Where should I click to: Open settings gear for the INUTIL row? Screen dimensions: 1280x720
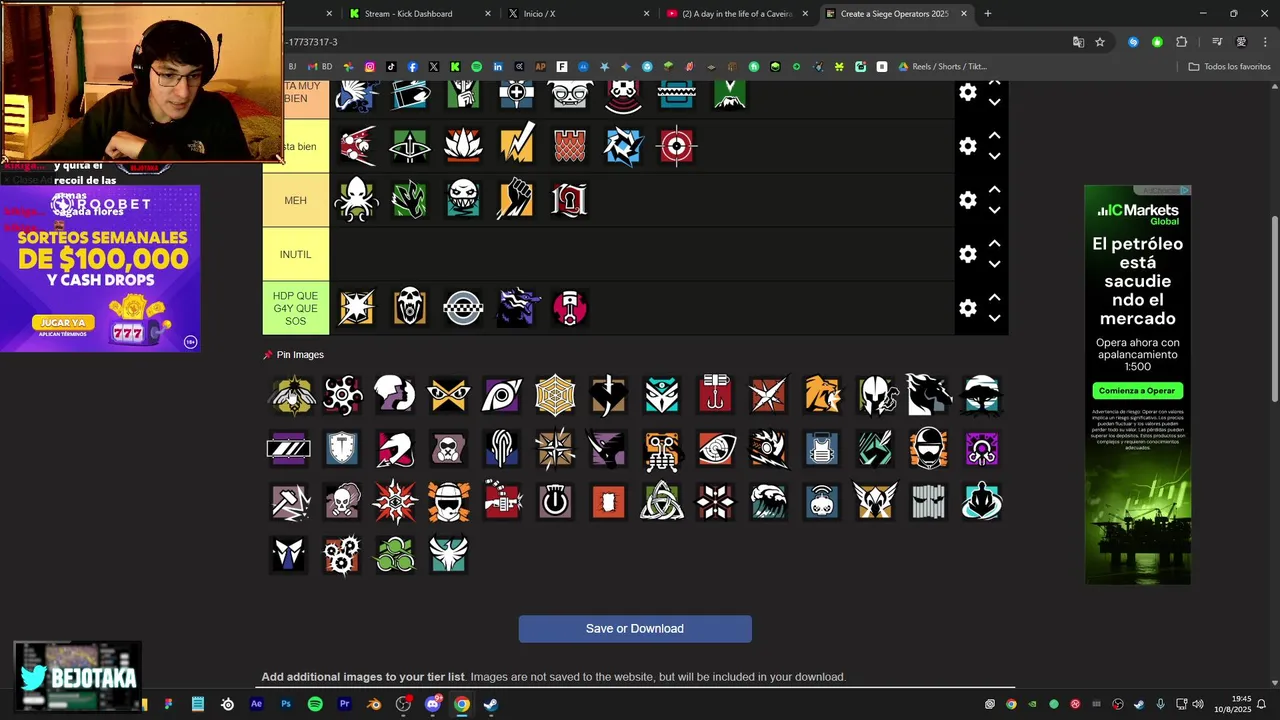[x=968, y=254]
